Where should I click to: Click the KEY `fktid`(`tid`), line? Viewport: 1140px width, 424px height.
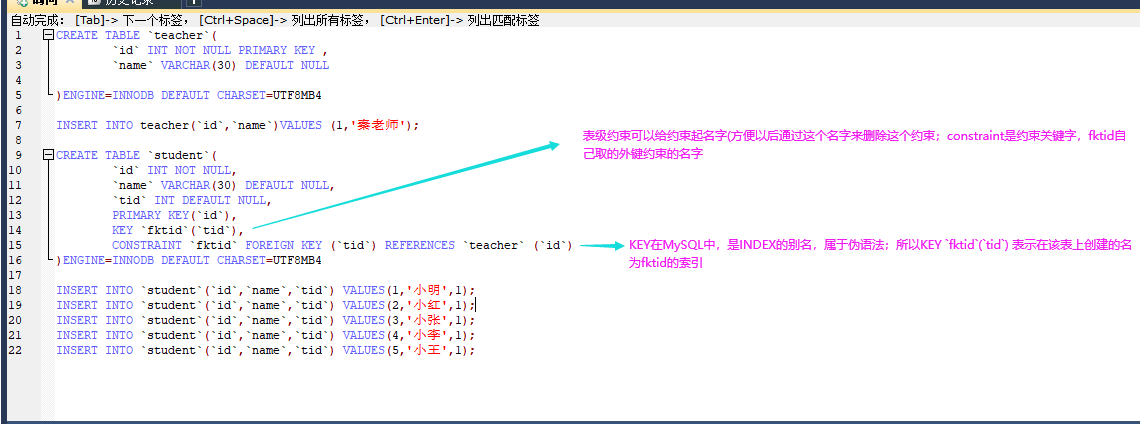coord(178,231)
